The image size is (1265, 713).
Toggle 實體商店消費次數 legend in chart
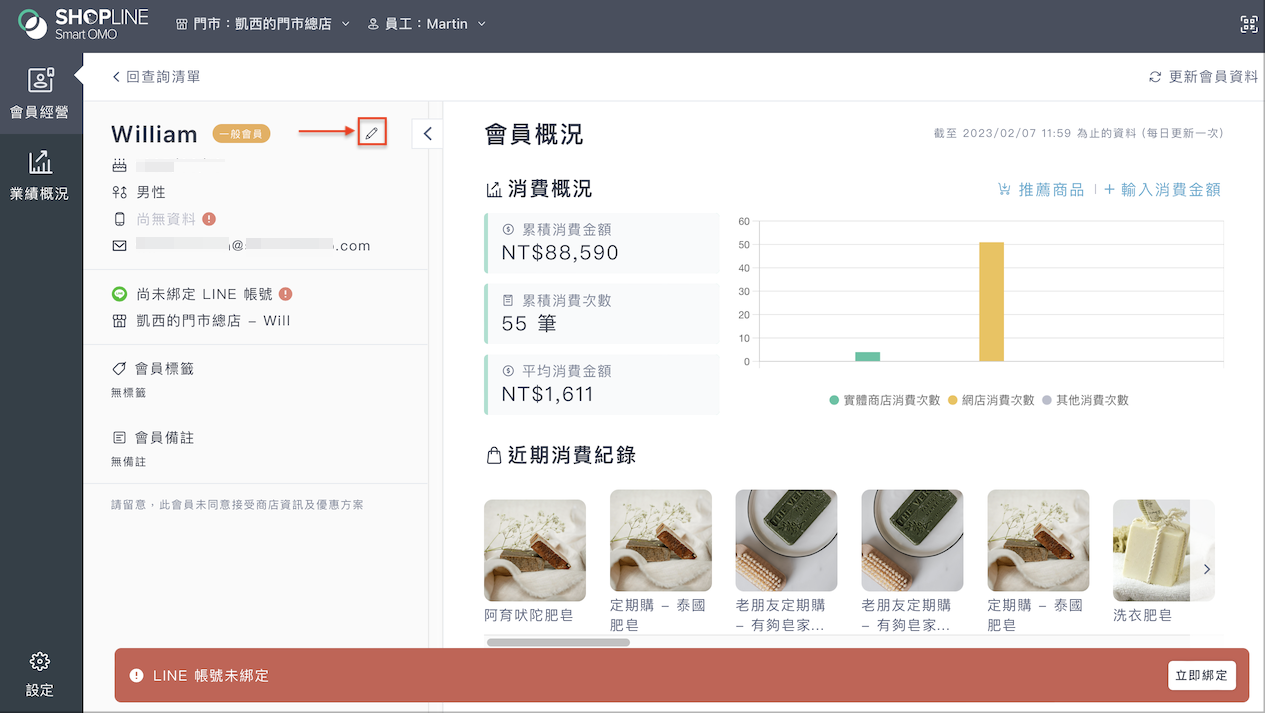(884, 400)
